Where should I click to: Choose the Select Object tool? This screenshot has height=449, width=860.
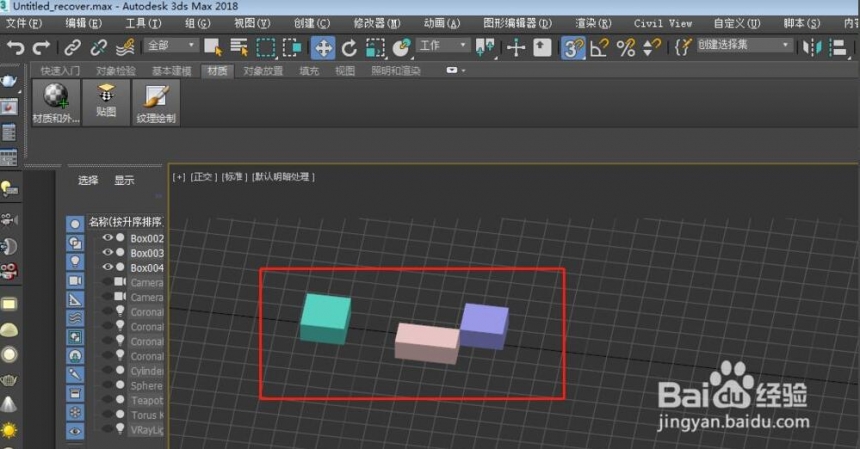(x=212, y=48)
